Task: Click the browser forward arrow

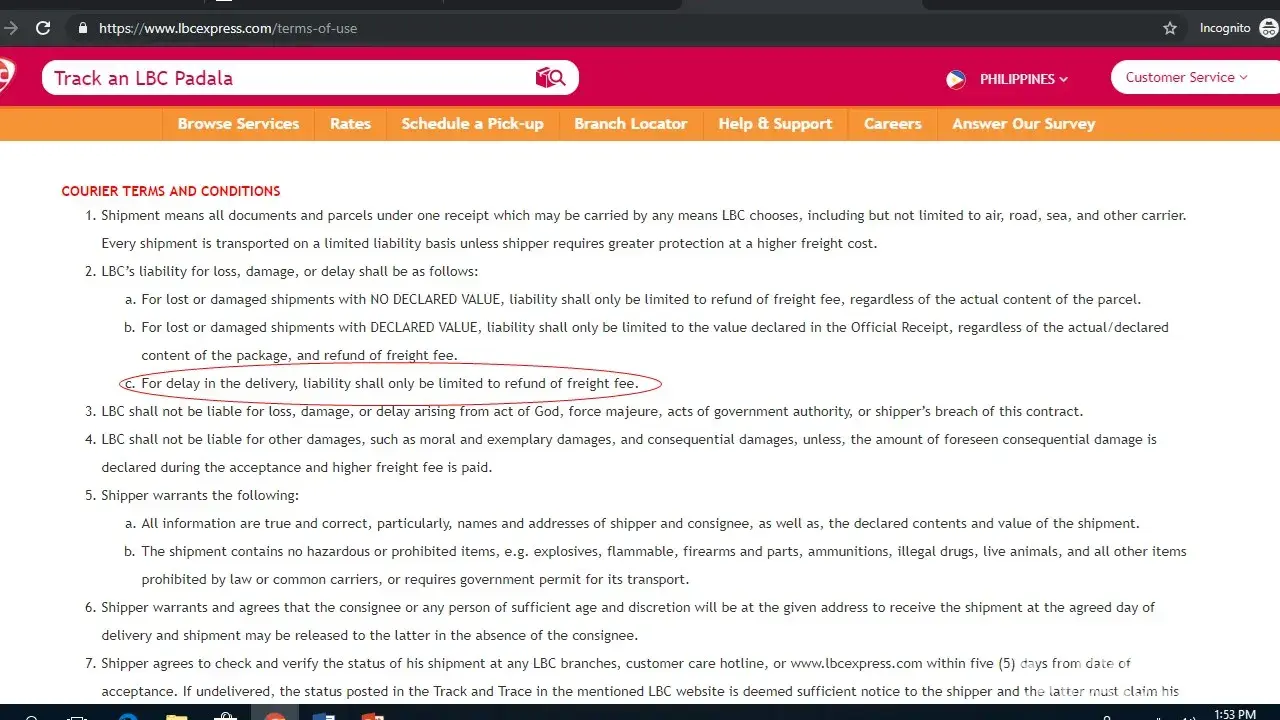Action: pyautogui.click(x=10, y=28)
